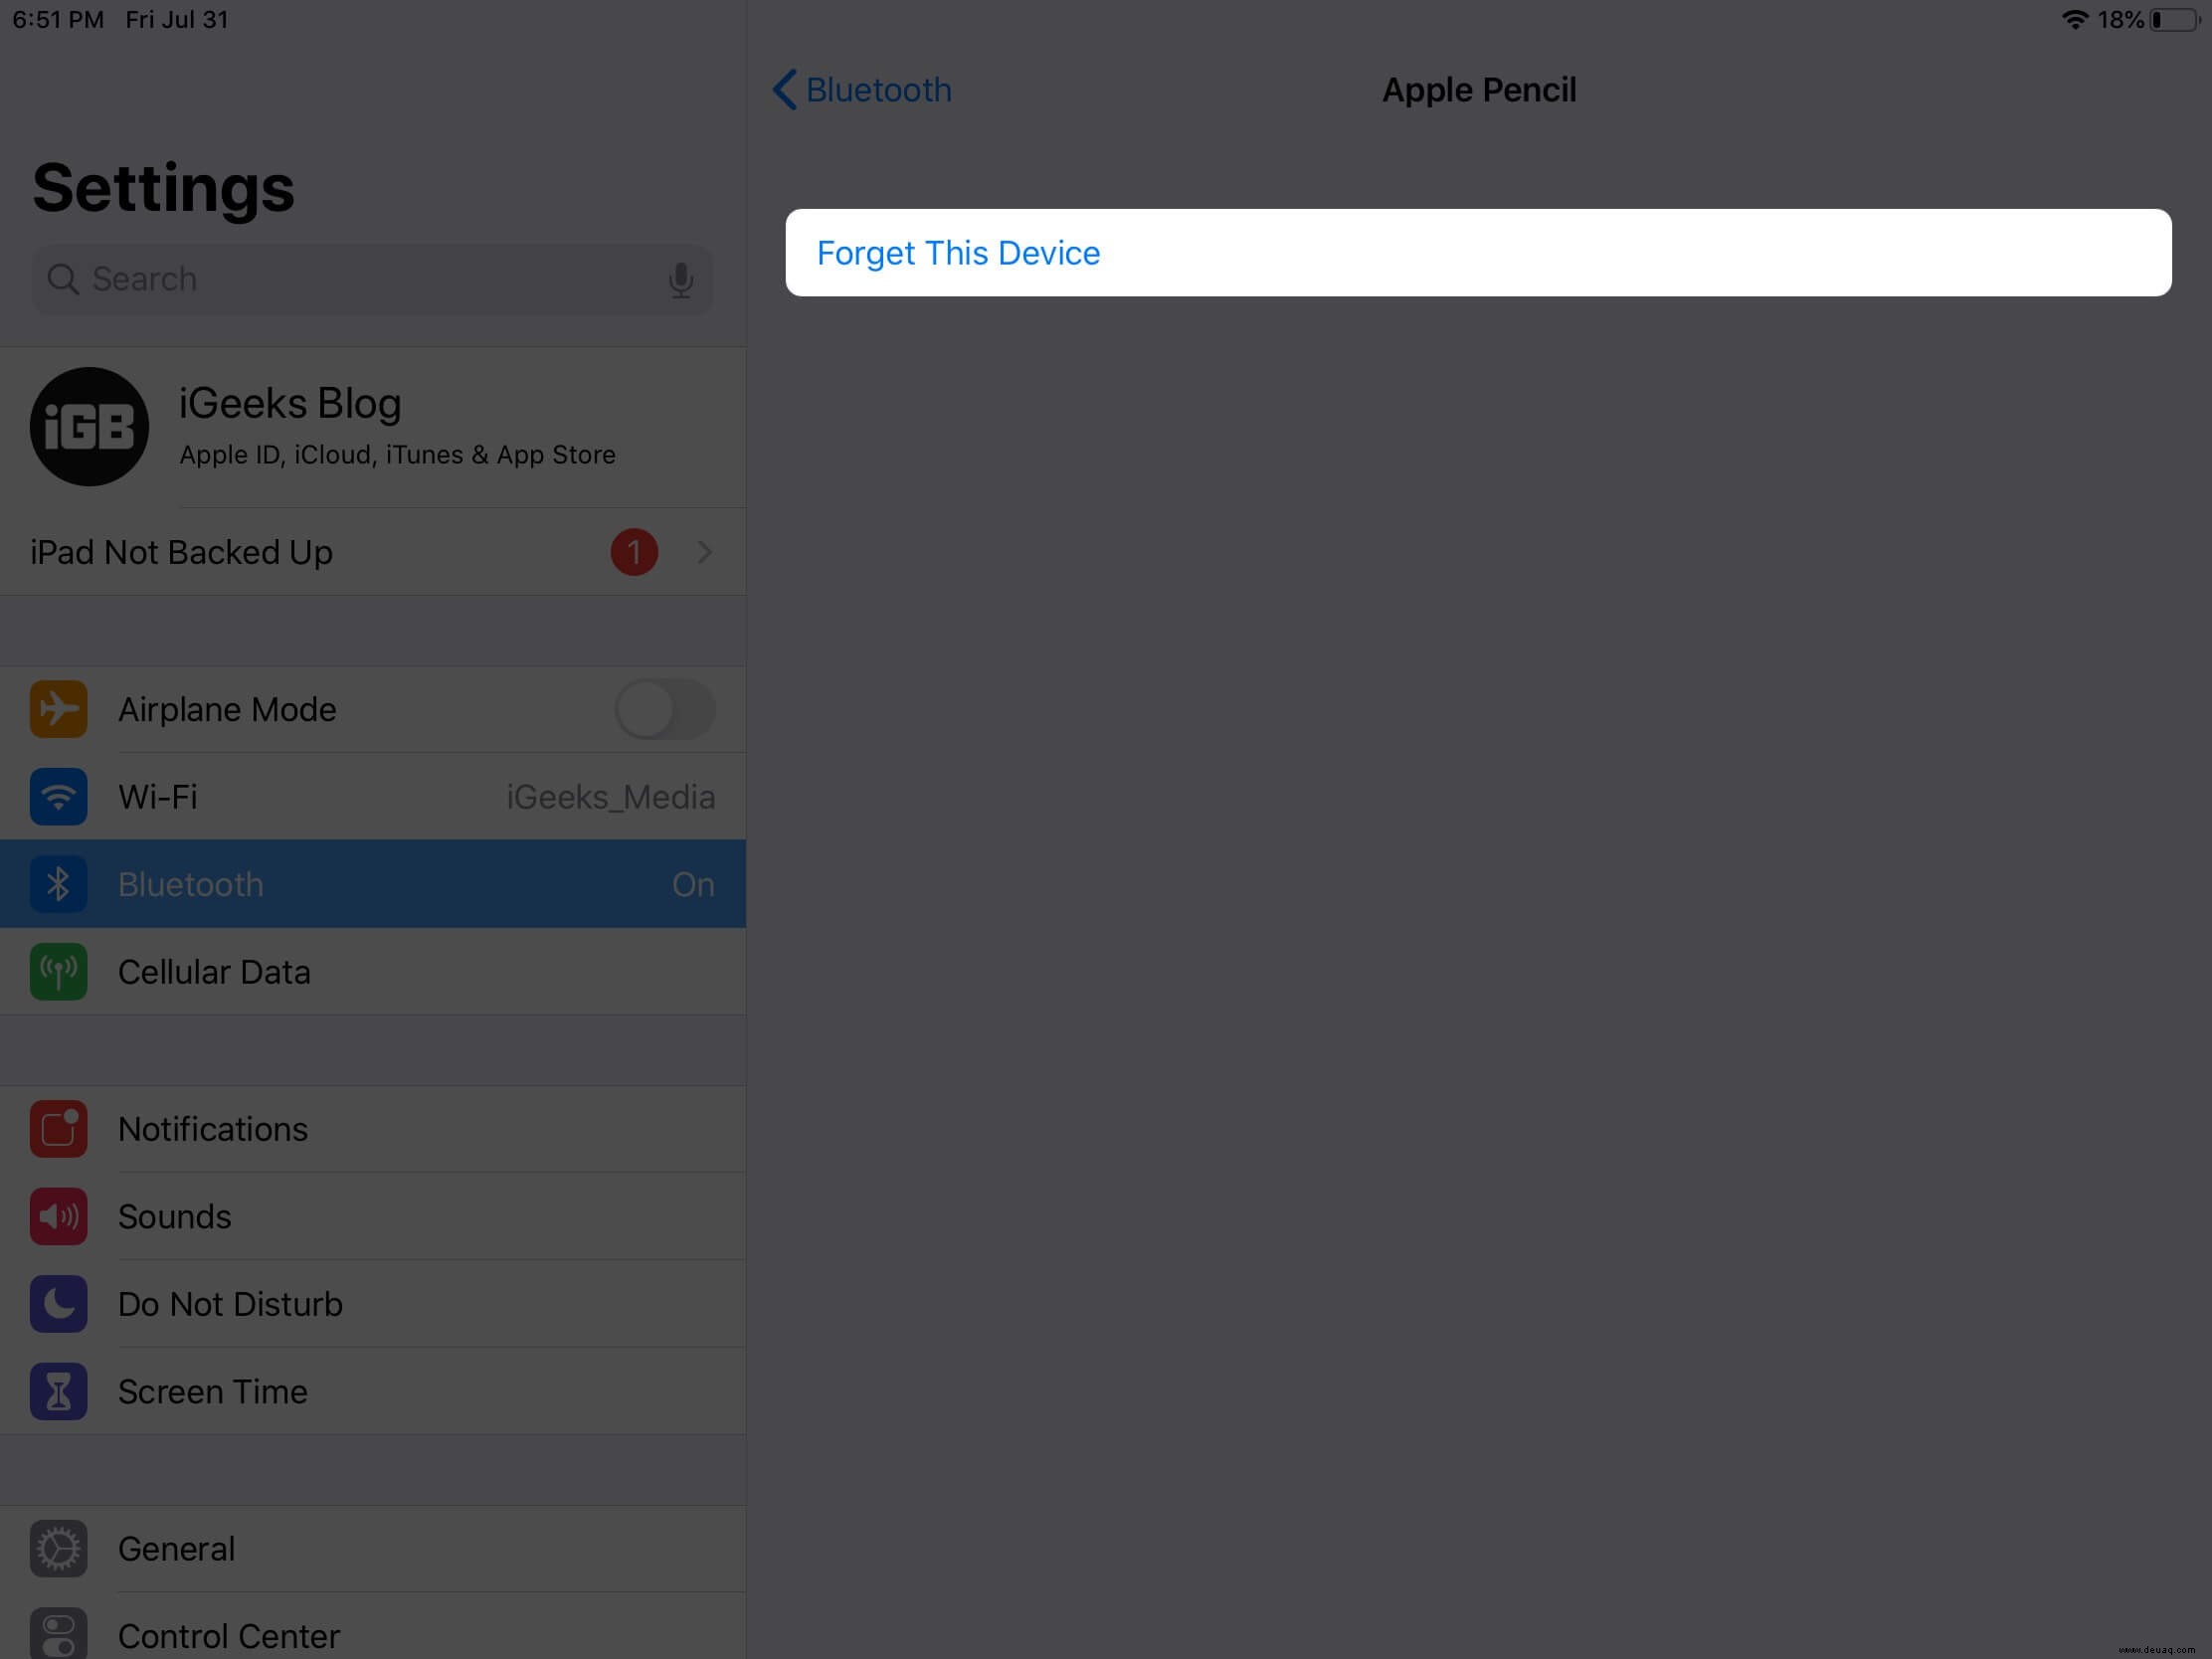
Task: Open Notifications settings
Action: (x=372, y=1129)
